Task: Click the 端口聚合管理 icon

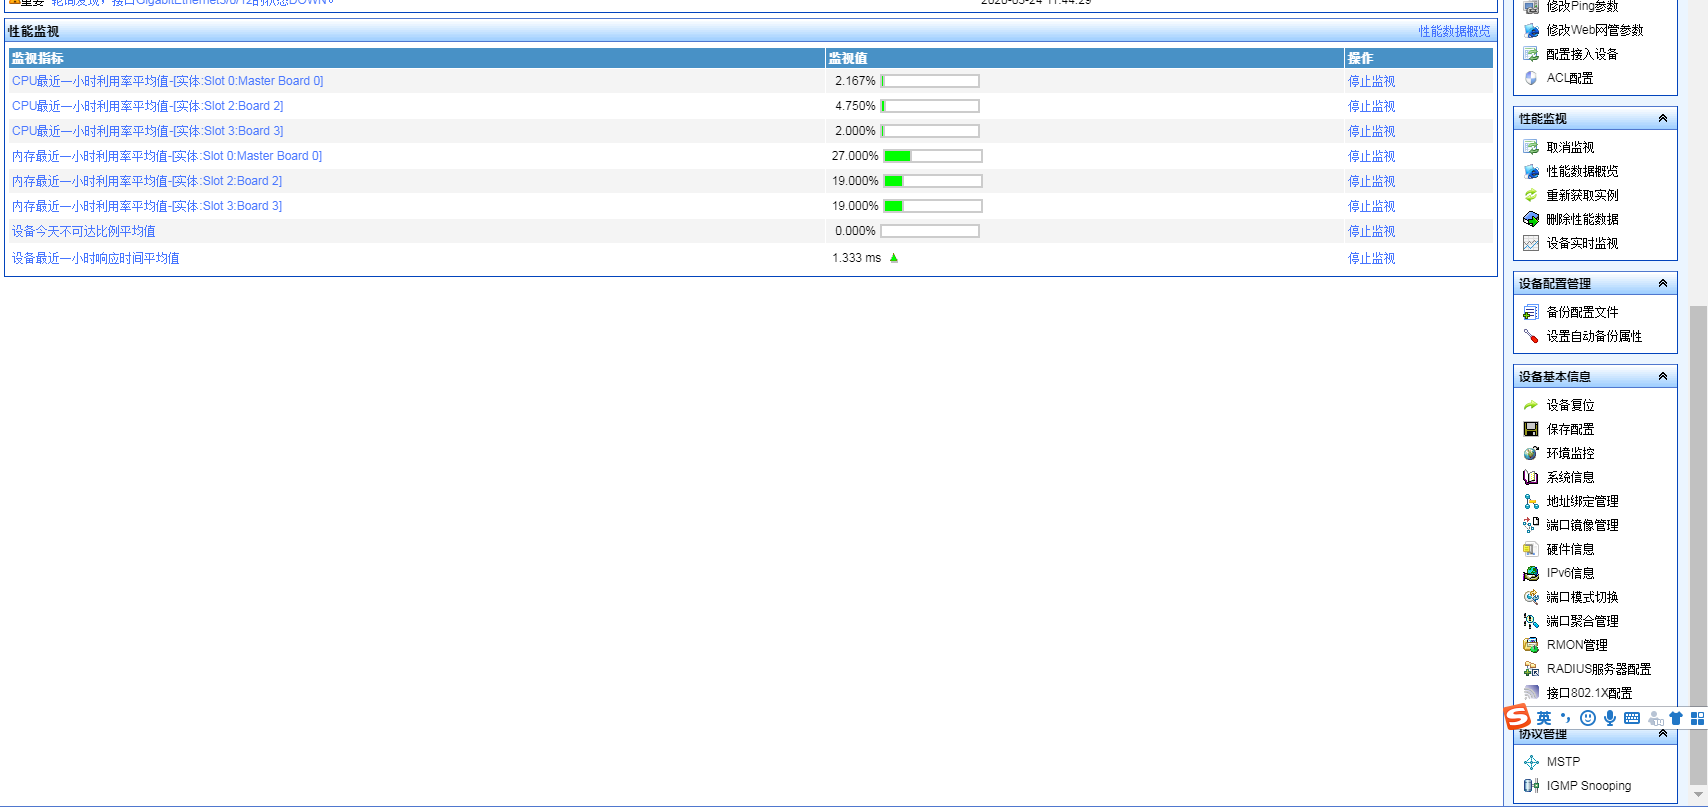Action: tap(1530, 621)
